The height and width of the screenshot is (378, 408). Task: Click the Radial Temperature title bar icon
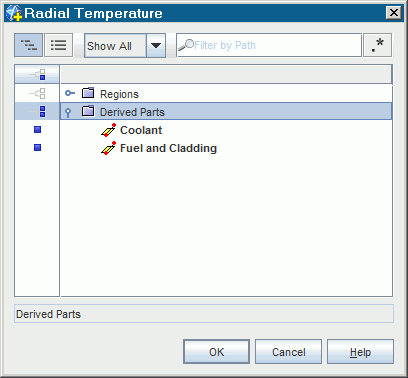(x=14, y=13)
